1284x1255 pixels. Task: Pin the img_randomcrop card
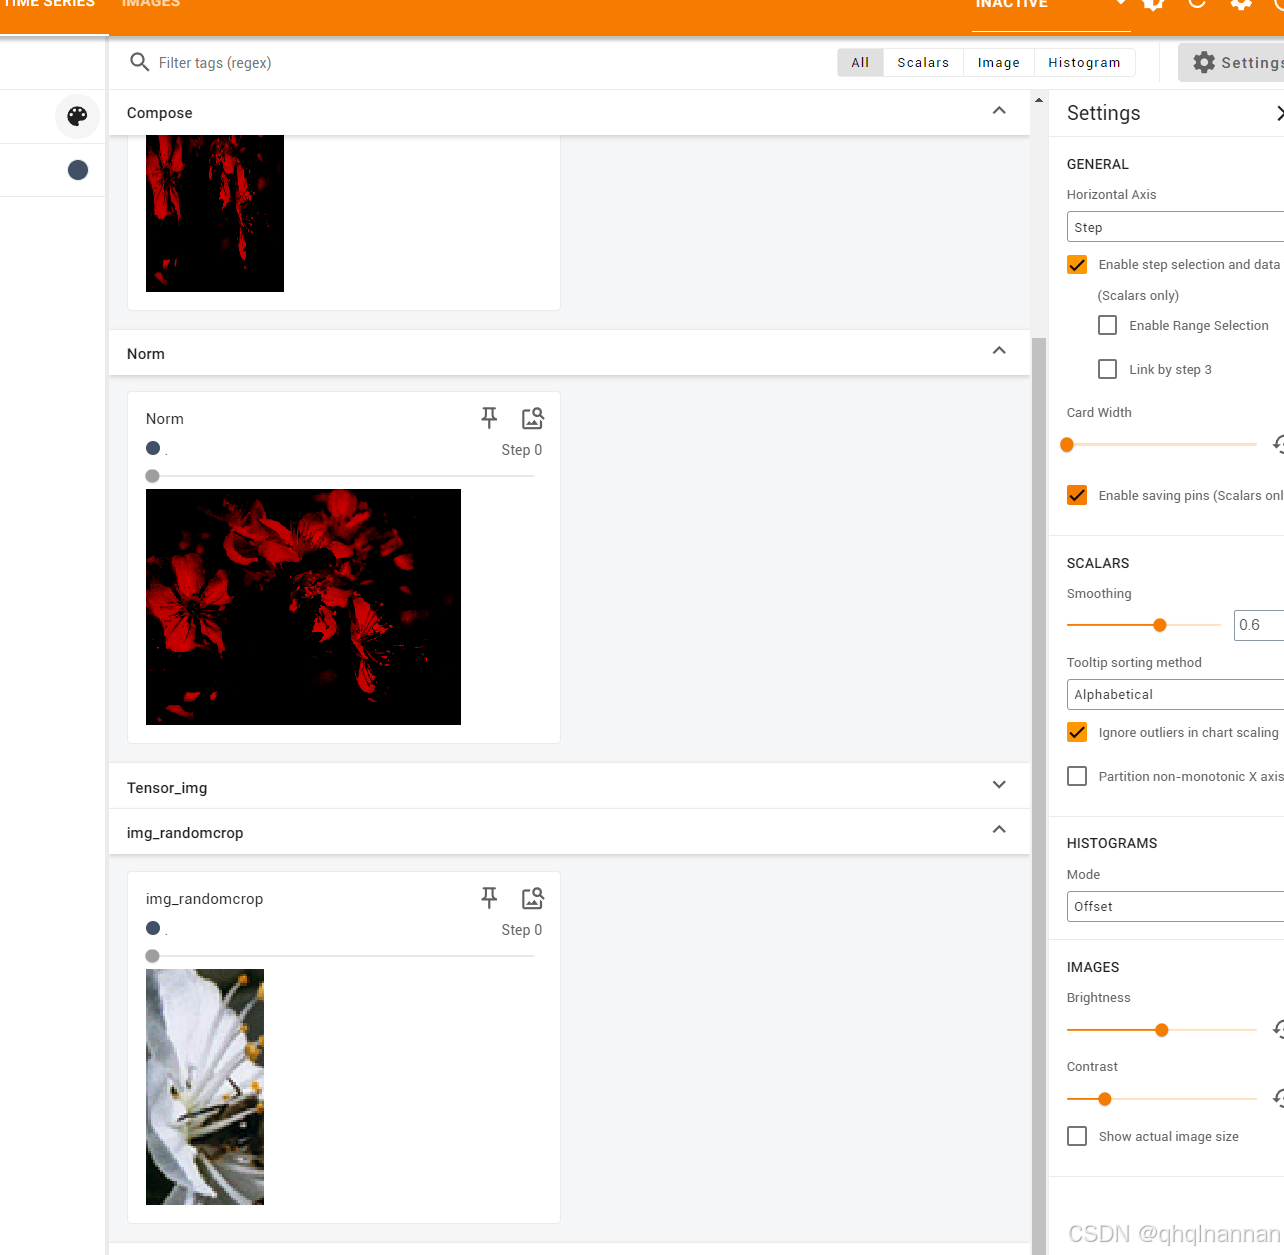click(489, 898)
